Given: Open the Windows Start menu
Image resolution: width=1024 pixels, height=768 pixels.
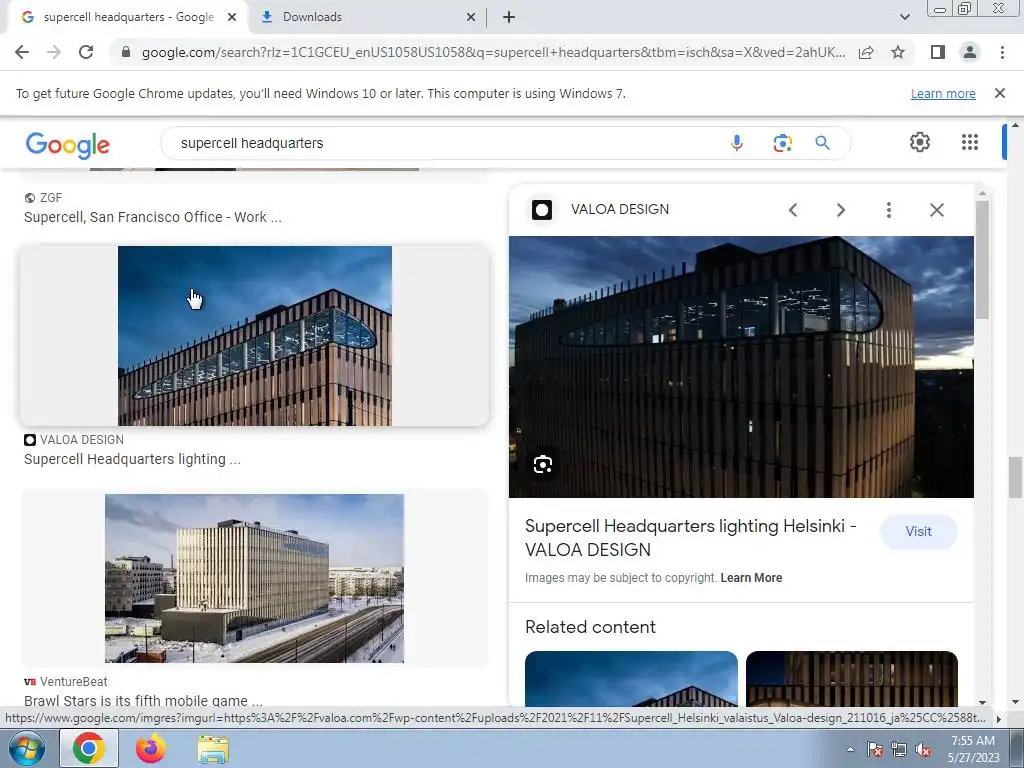Looking at the screenshot, I should (x=26, y=748).
